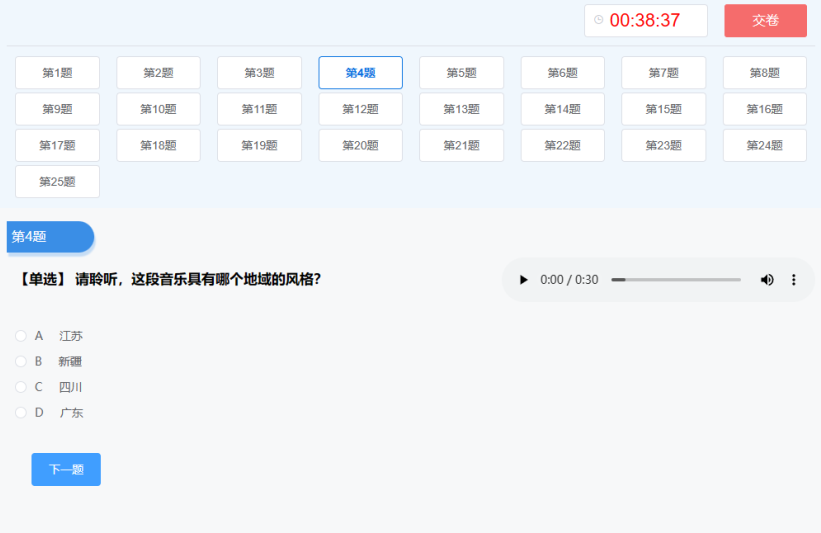Viewport: 821px width, 533px height.
Task: Jump to 第8题
Action: tap(764, 73)
